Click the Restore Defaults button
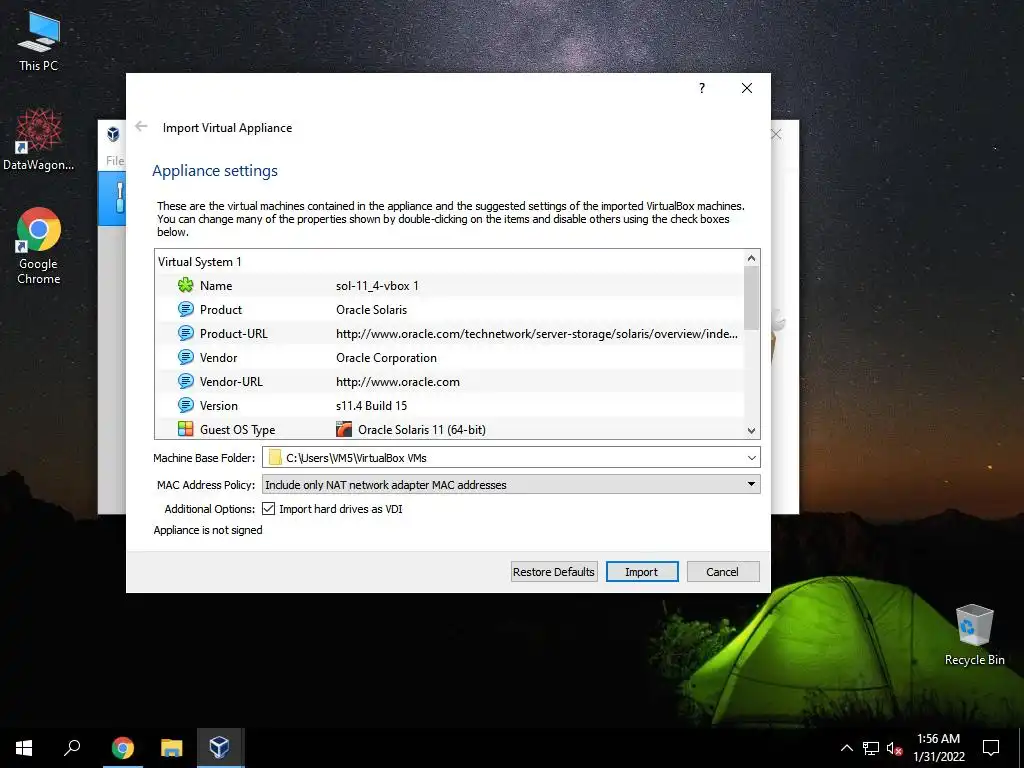 [554, 571]
